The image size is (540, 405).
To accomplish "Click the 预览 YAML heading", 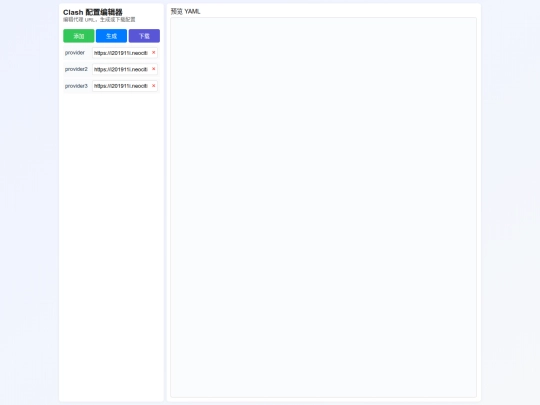I will [x=185, y=11].
